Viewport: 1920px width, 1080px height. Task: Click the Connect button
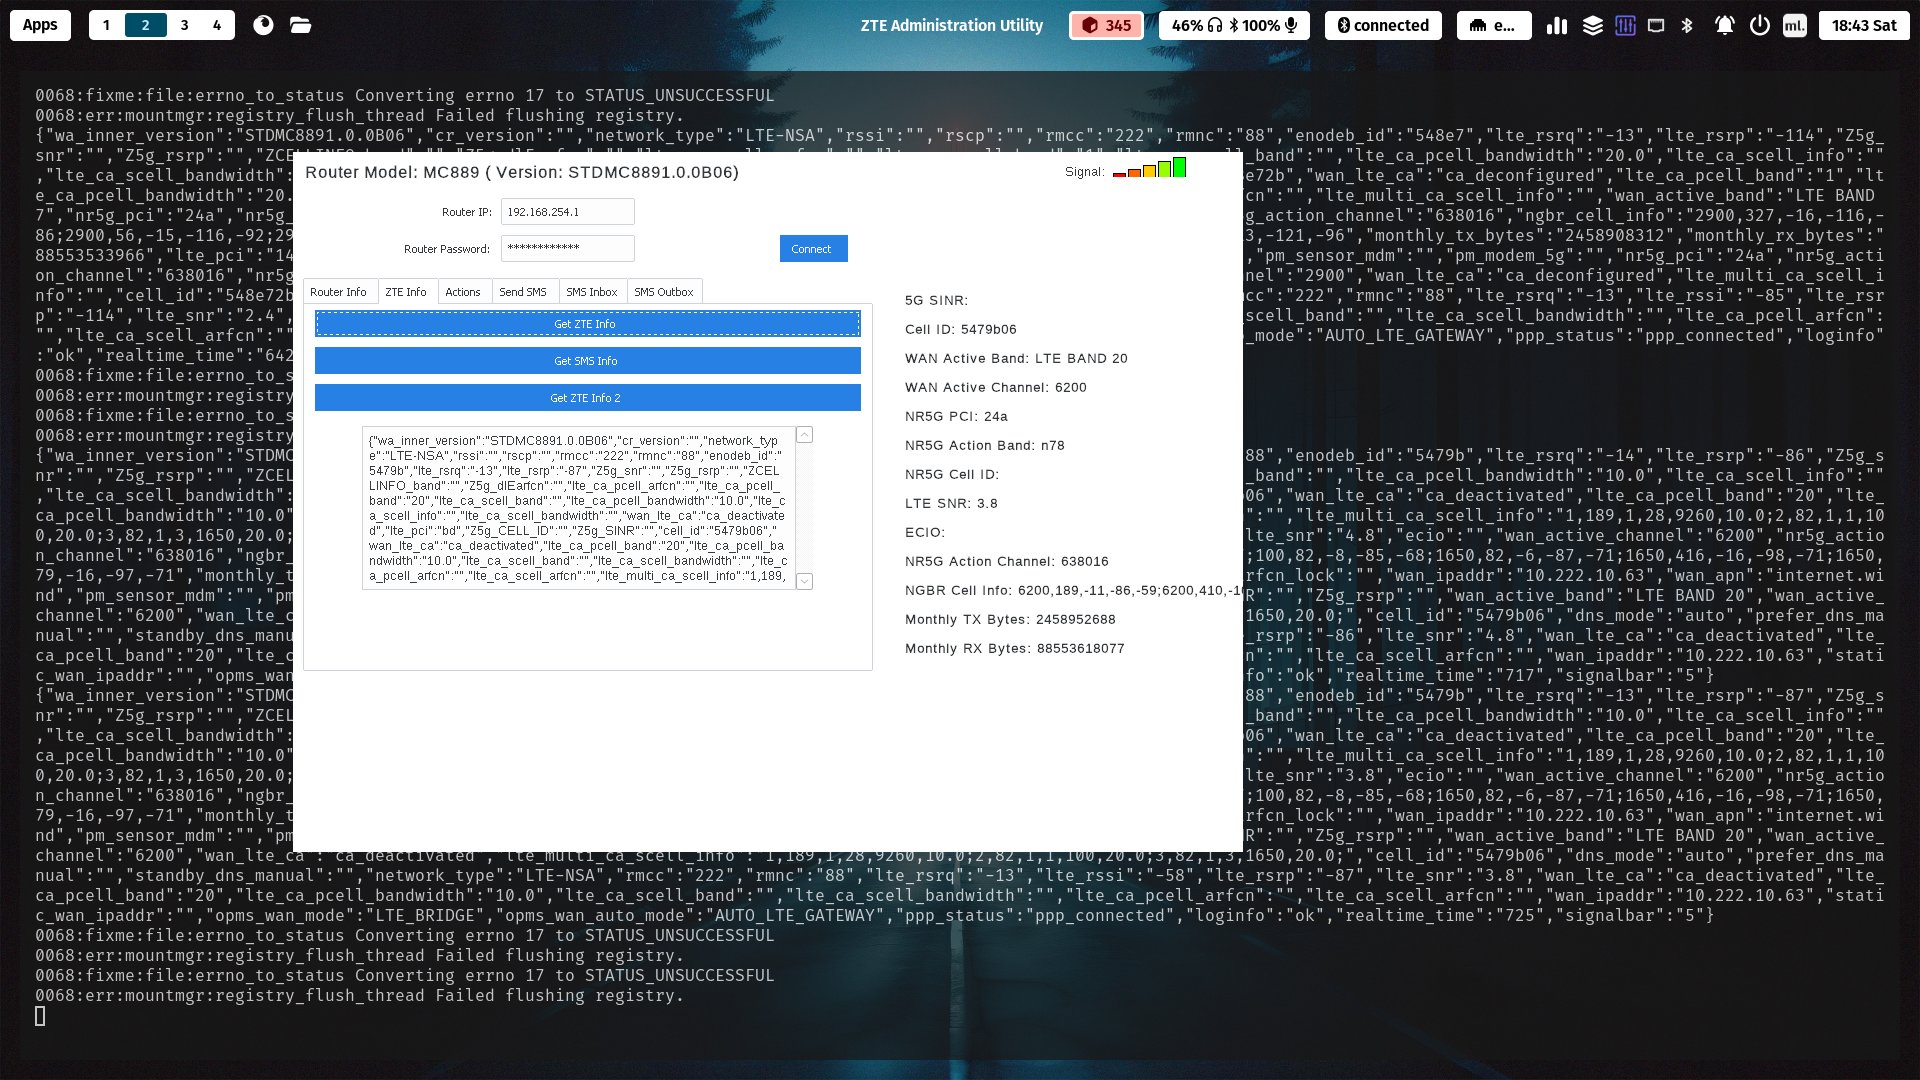point(813,249)
